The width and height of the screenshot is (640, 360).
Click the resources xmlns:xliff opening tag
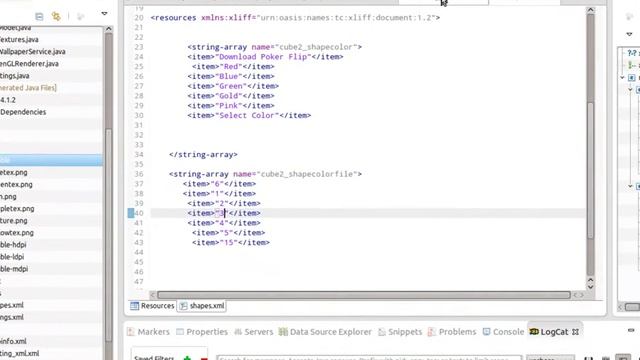pyautogui.click(x=295, y=18)
